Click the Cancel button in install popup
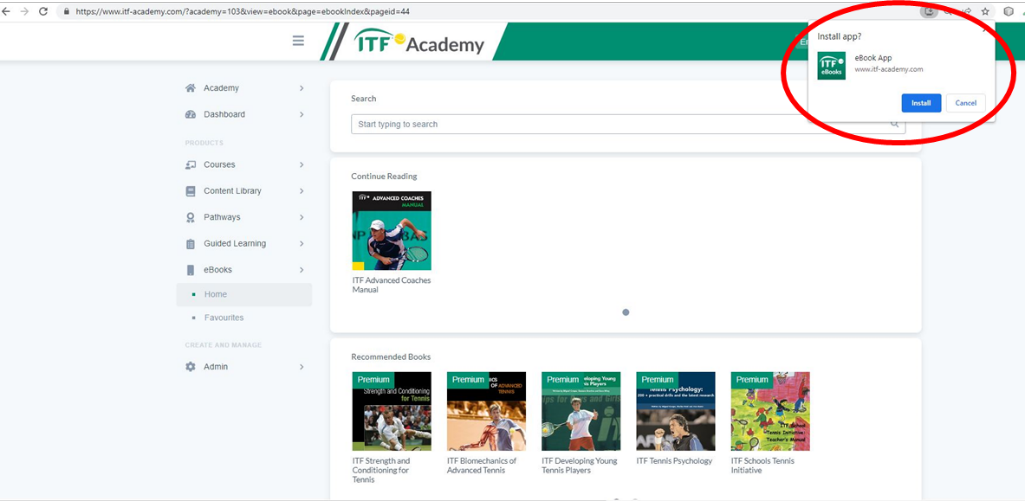The image size is (1025, 501). click(x=966, y=103)
